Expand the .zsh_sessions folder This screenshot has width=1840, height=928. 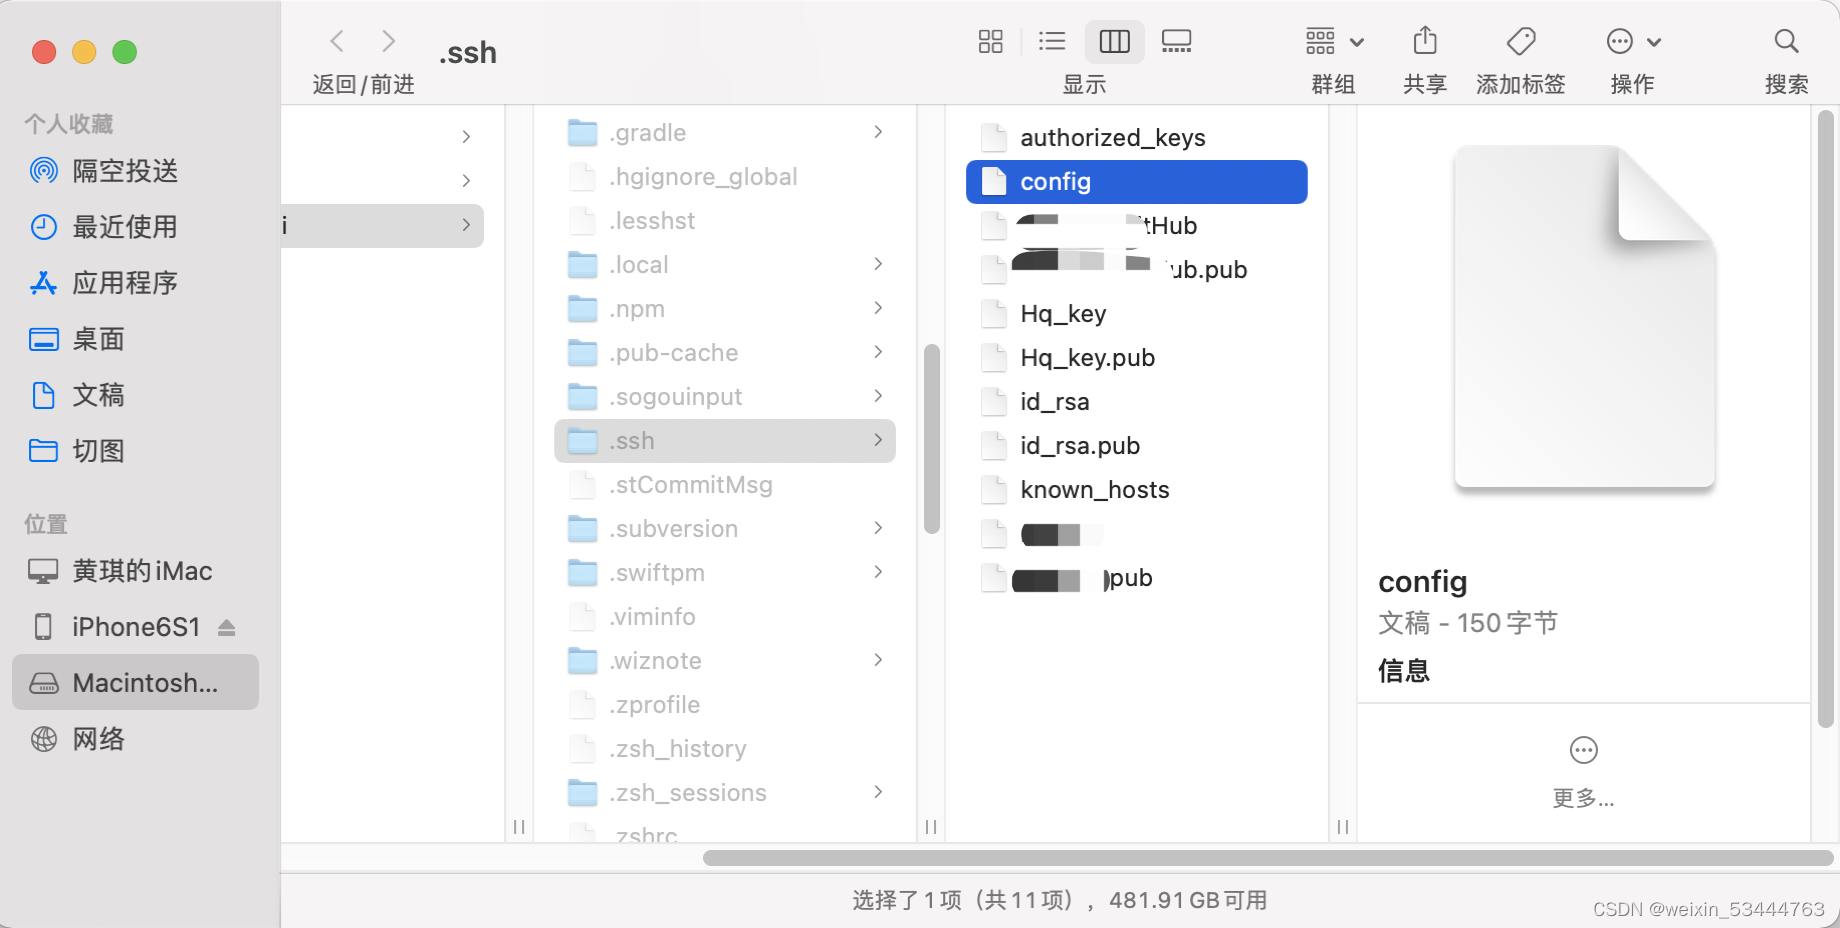[x=878, y=792]
